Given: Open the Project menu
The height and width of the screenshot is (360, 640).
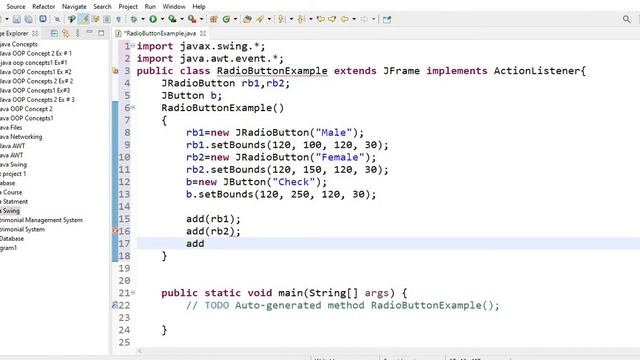Looking at the screenshot, I should (128, 7).
